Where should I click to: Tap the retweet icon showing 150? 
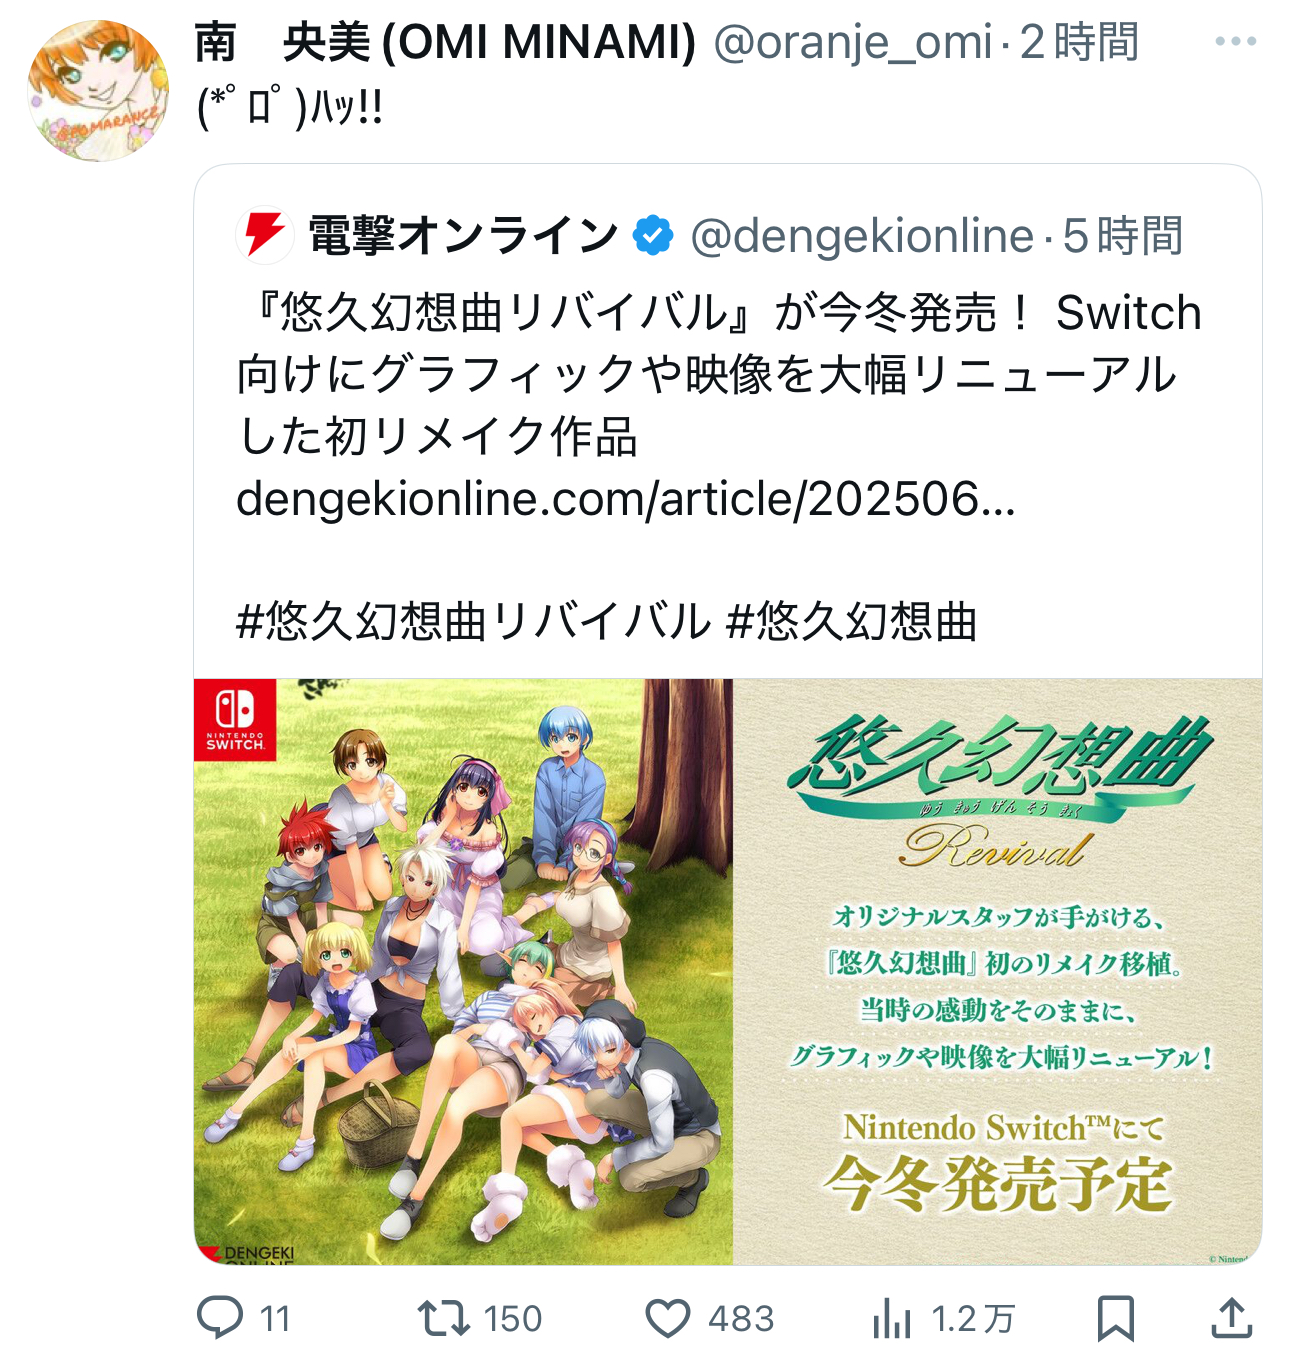444,1318
